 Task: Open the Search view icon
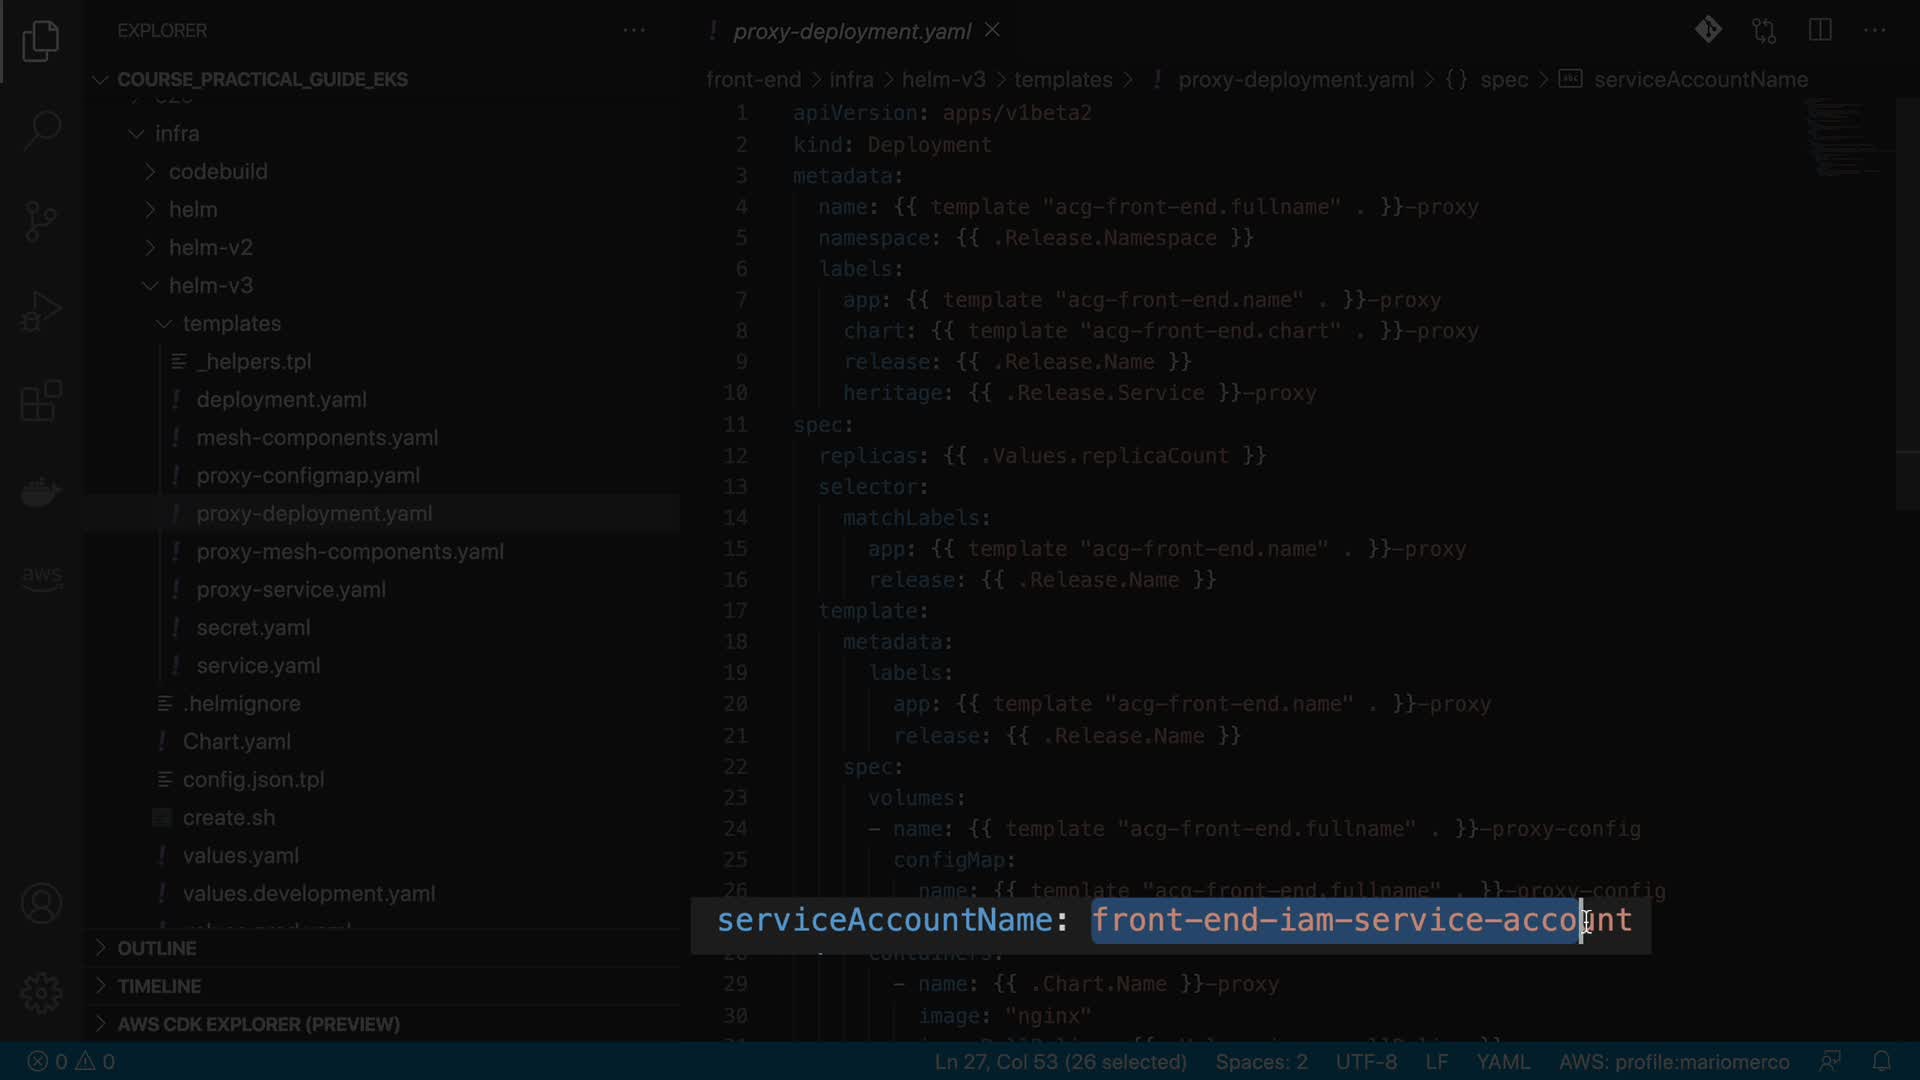pyautogui.click(x=41, y=130)
